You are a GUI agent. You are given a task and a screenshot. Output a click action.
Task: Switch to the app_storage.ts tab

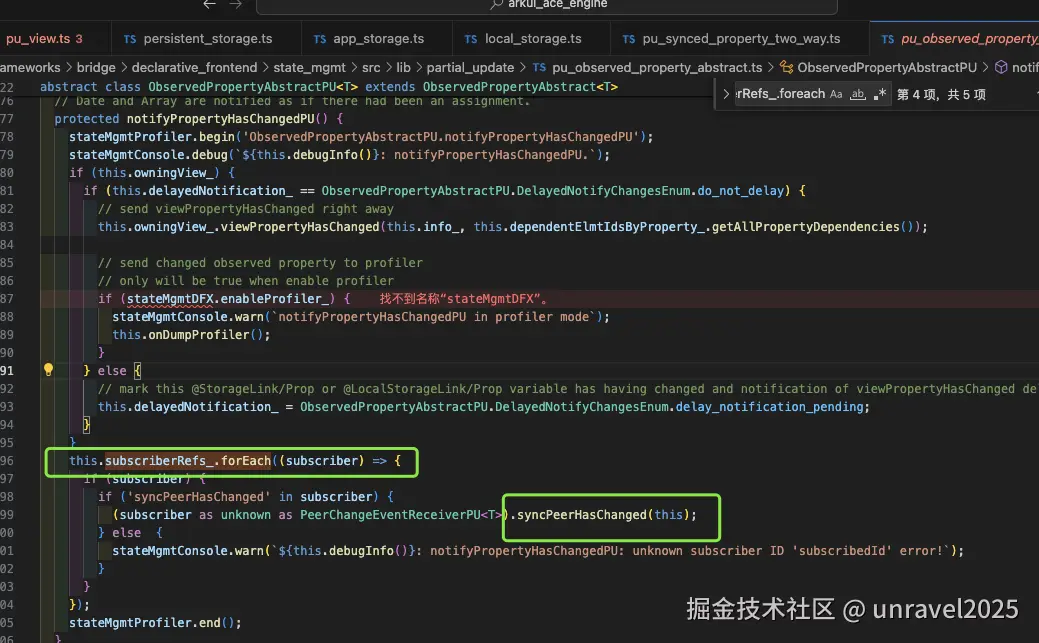tap(377, 38)
